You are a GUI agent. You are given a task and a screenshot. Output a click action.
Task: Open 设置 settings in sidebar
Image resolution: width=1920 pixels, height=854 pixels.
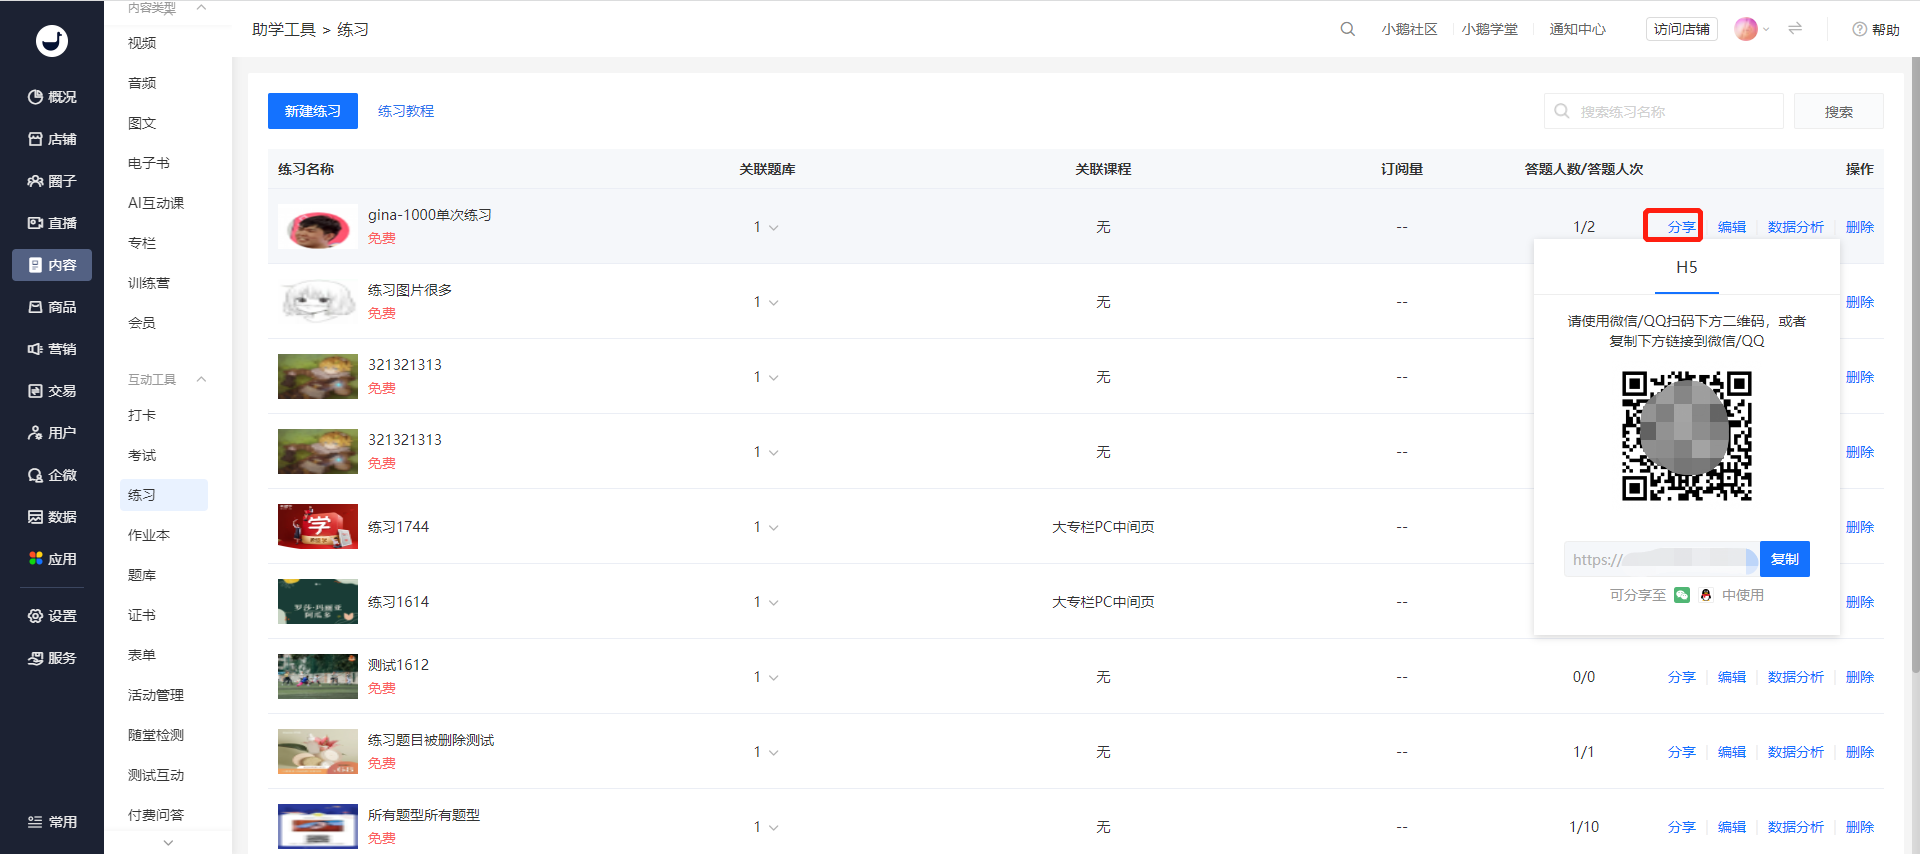[52, 616]
